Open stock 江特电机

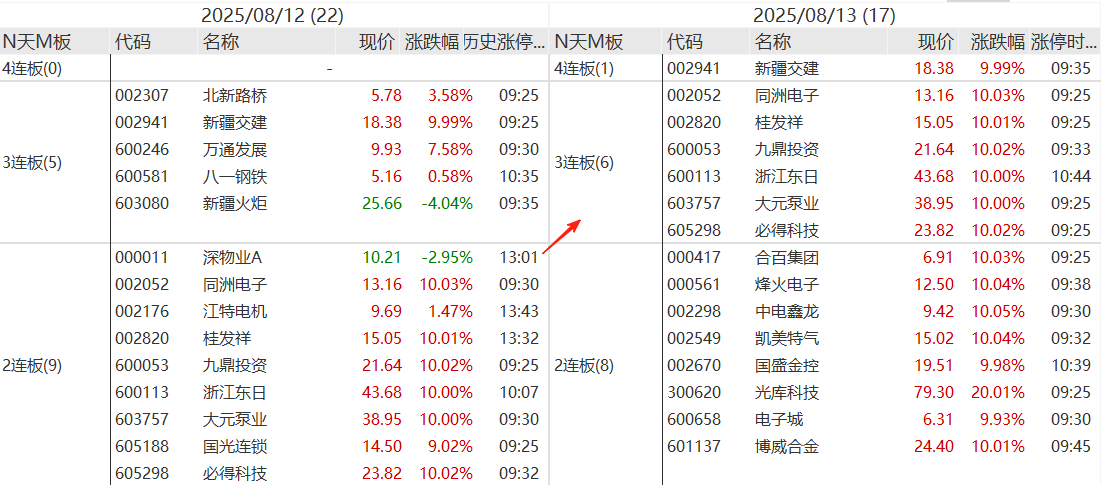coord(235,312)
